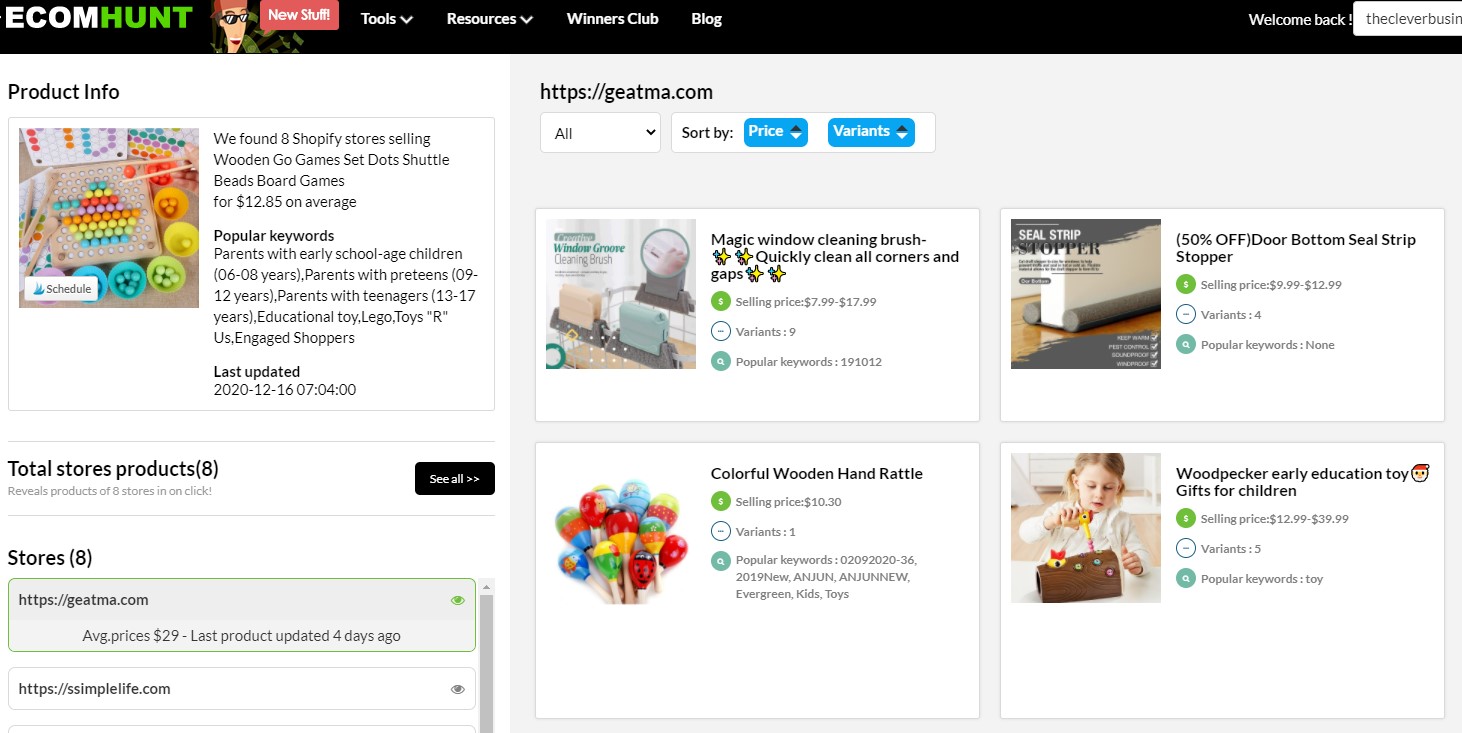Click the variants icon on Woodpecker early education toy card
This screenshot has height=733, width=1462.
[x=1186, y=548]
